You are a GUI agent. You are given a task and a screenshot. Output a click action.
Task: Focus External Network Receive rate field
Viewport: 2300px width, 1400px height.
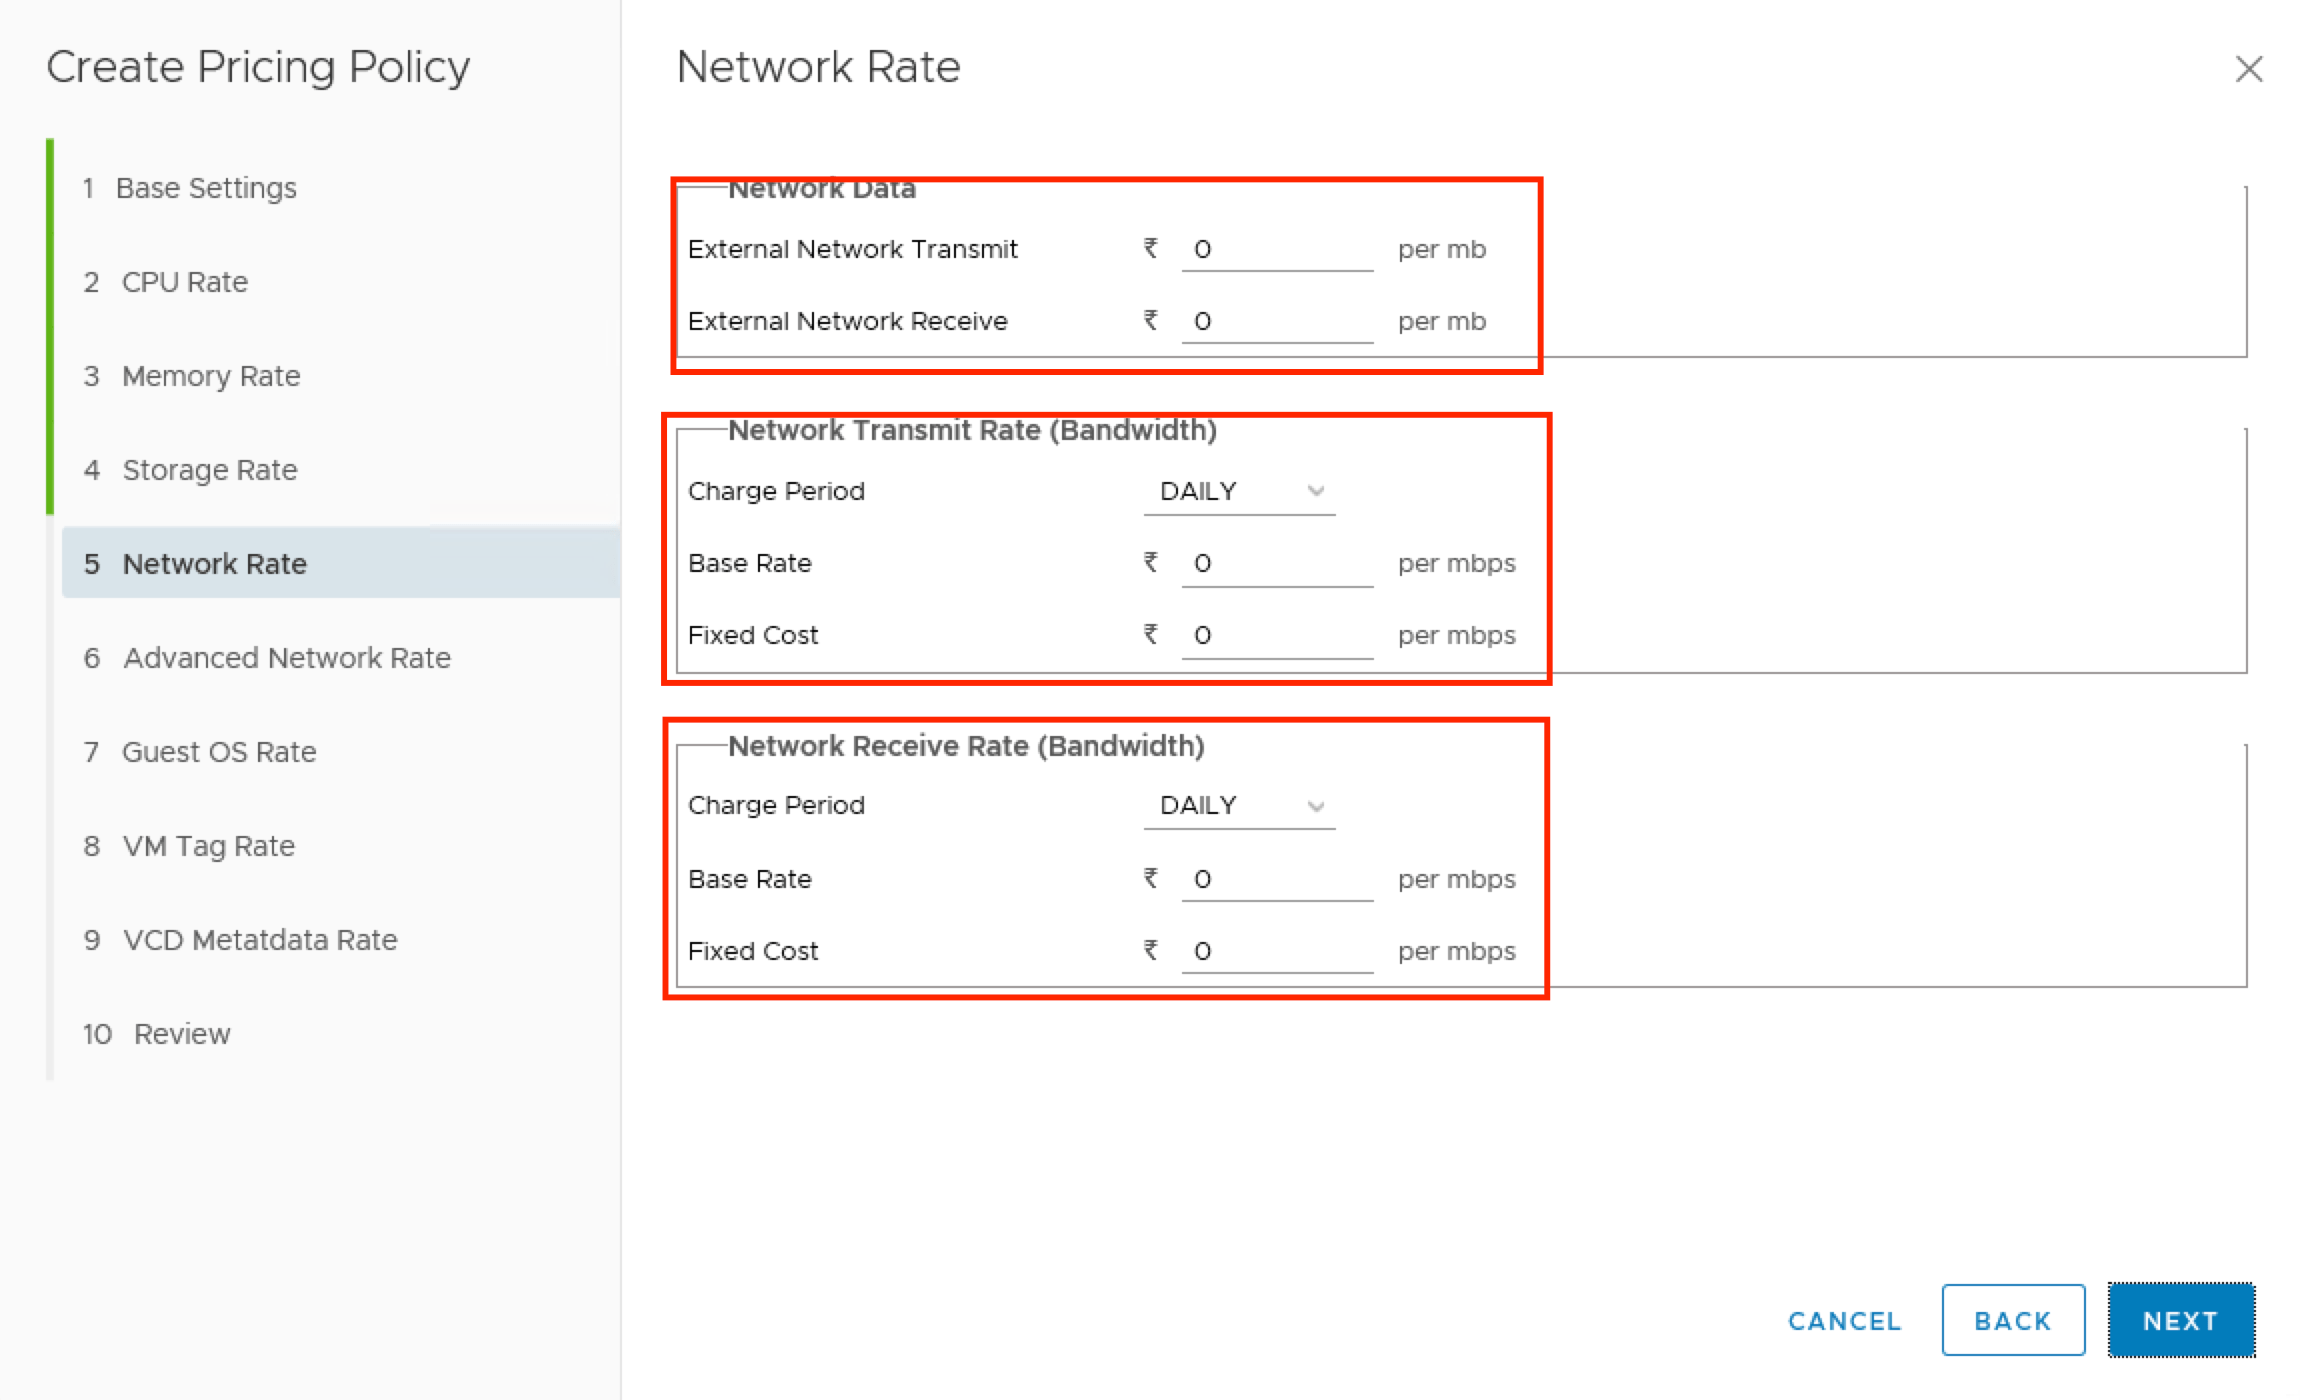click(1276, 321)
